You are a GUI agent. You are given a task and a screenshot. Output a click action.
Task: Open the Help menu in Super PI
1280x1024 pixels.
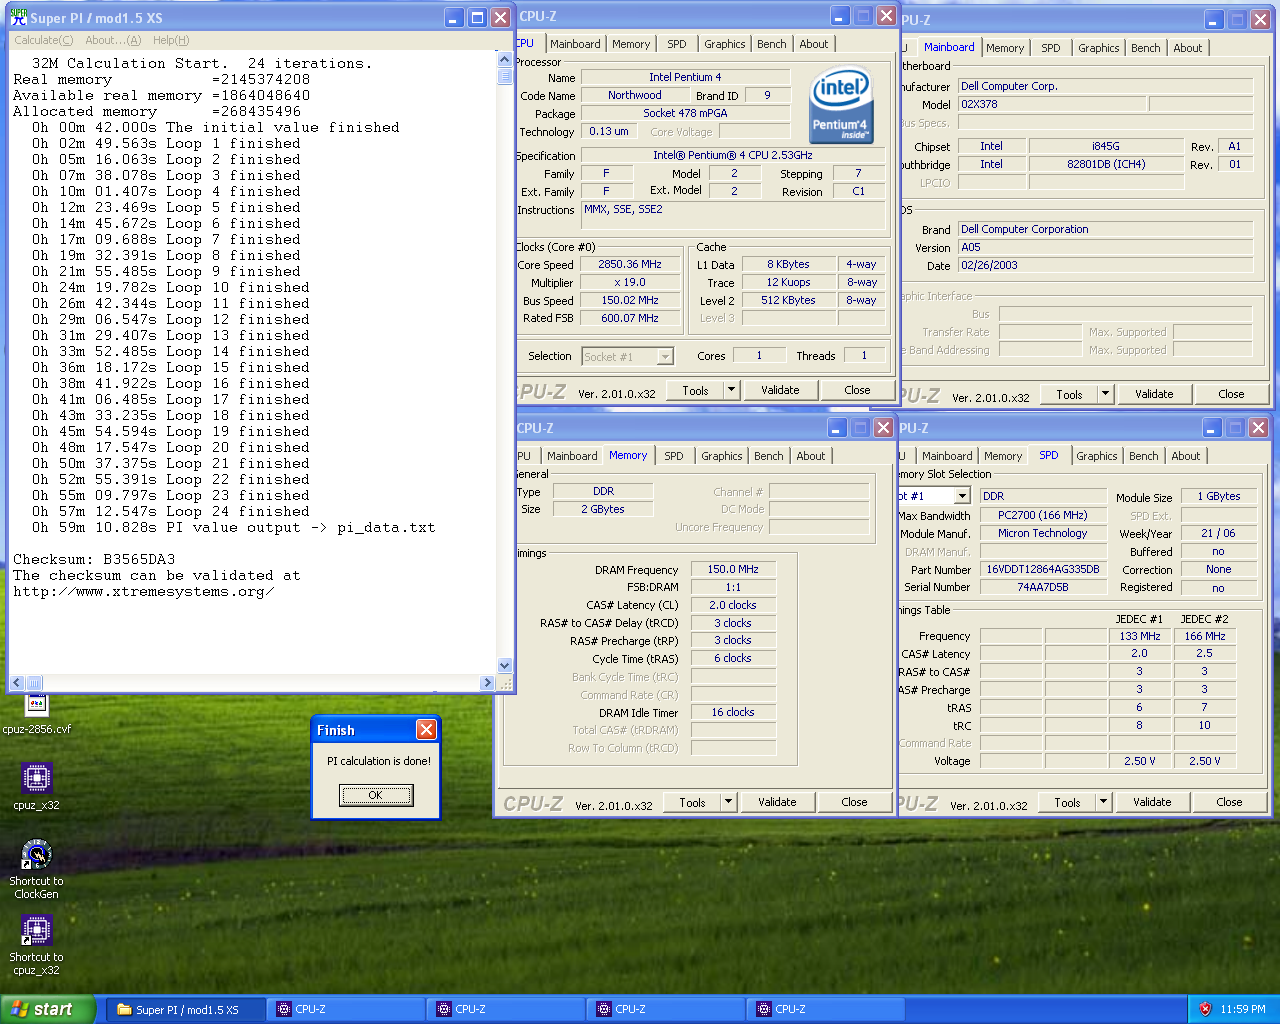click(x=171, y=40)
